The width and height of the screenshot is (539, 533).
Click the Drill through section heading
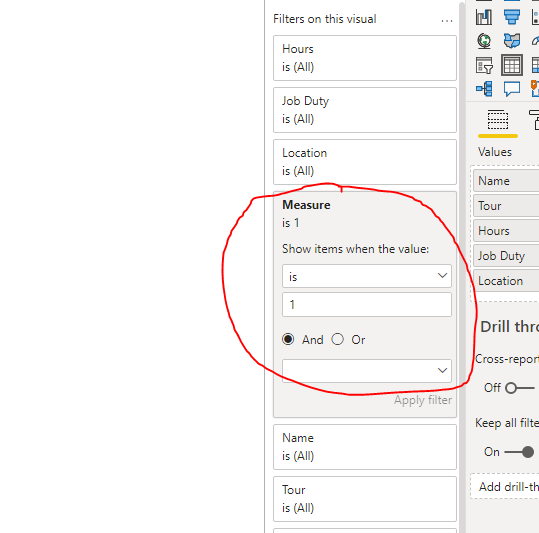(x=509, y=326)
